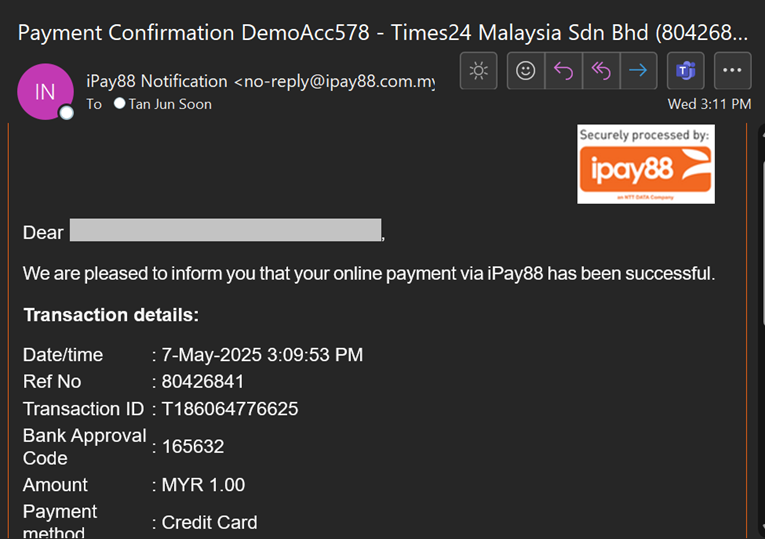Click presence dot beside Tan Jun Soon
The height and width of the screenshot is (539, 765).
[x=120, y=104]
